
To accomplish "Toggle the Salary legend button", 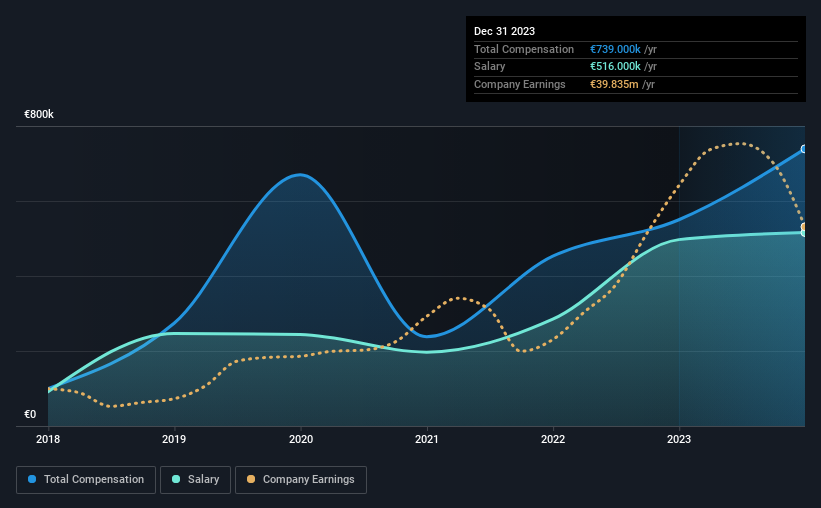I will [195, 480].
